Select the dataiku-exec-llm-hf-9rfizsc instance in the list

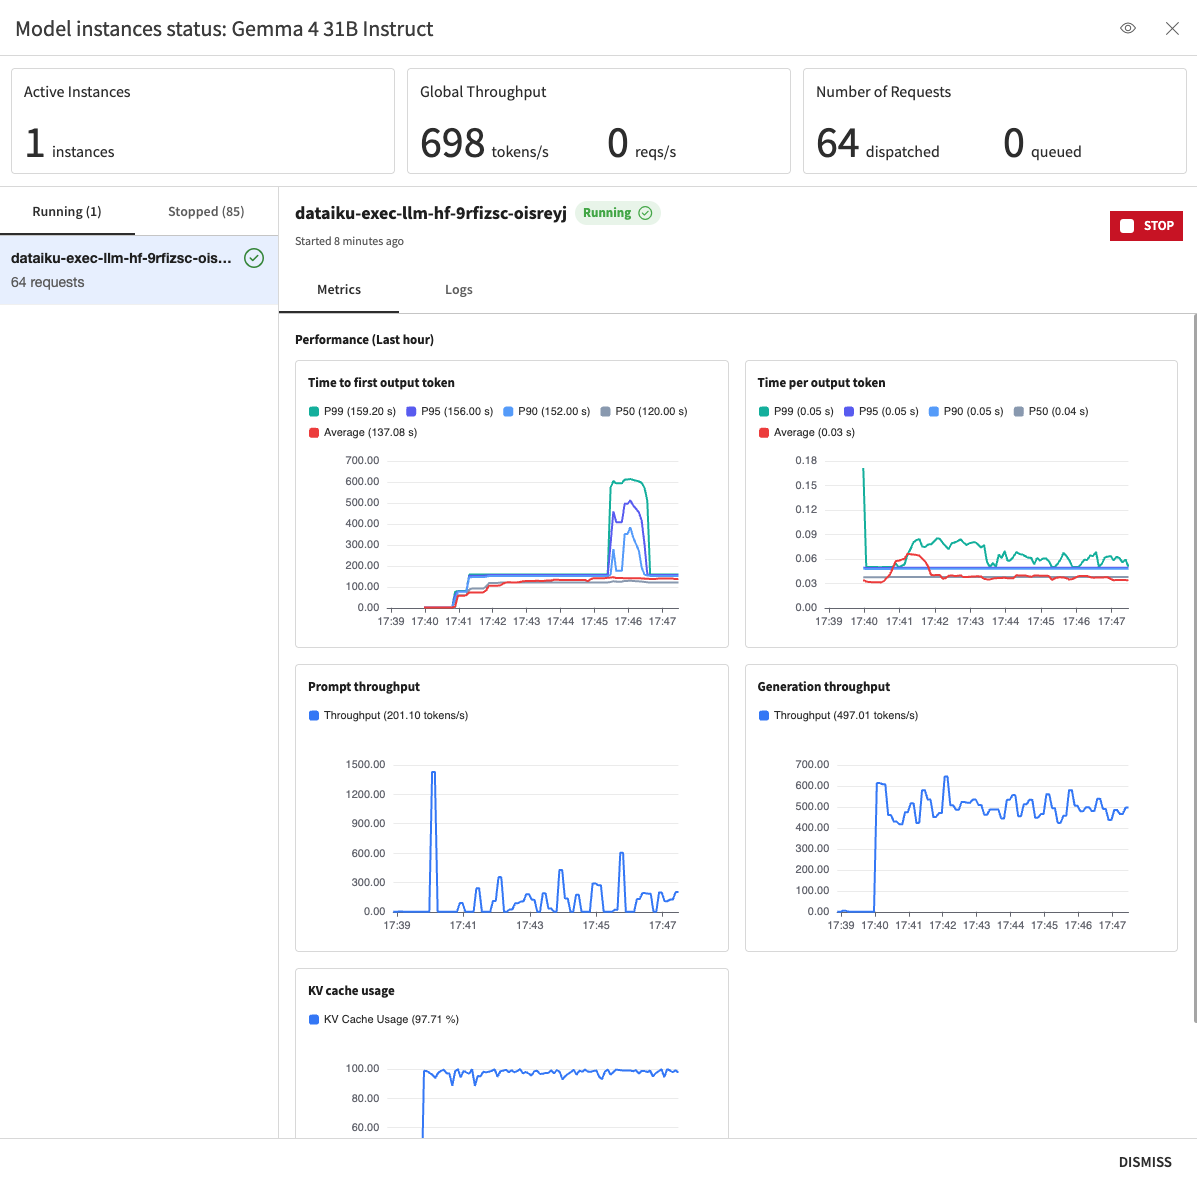(139, 270)
